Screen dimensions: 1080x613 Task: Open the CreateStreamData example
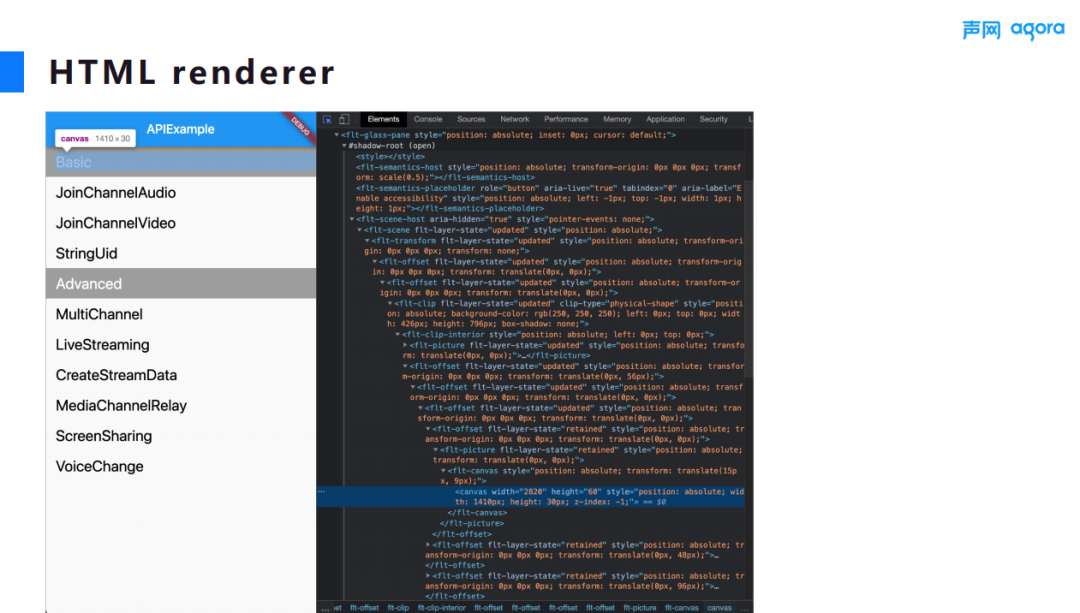point(180,375)
